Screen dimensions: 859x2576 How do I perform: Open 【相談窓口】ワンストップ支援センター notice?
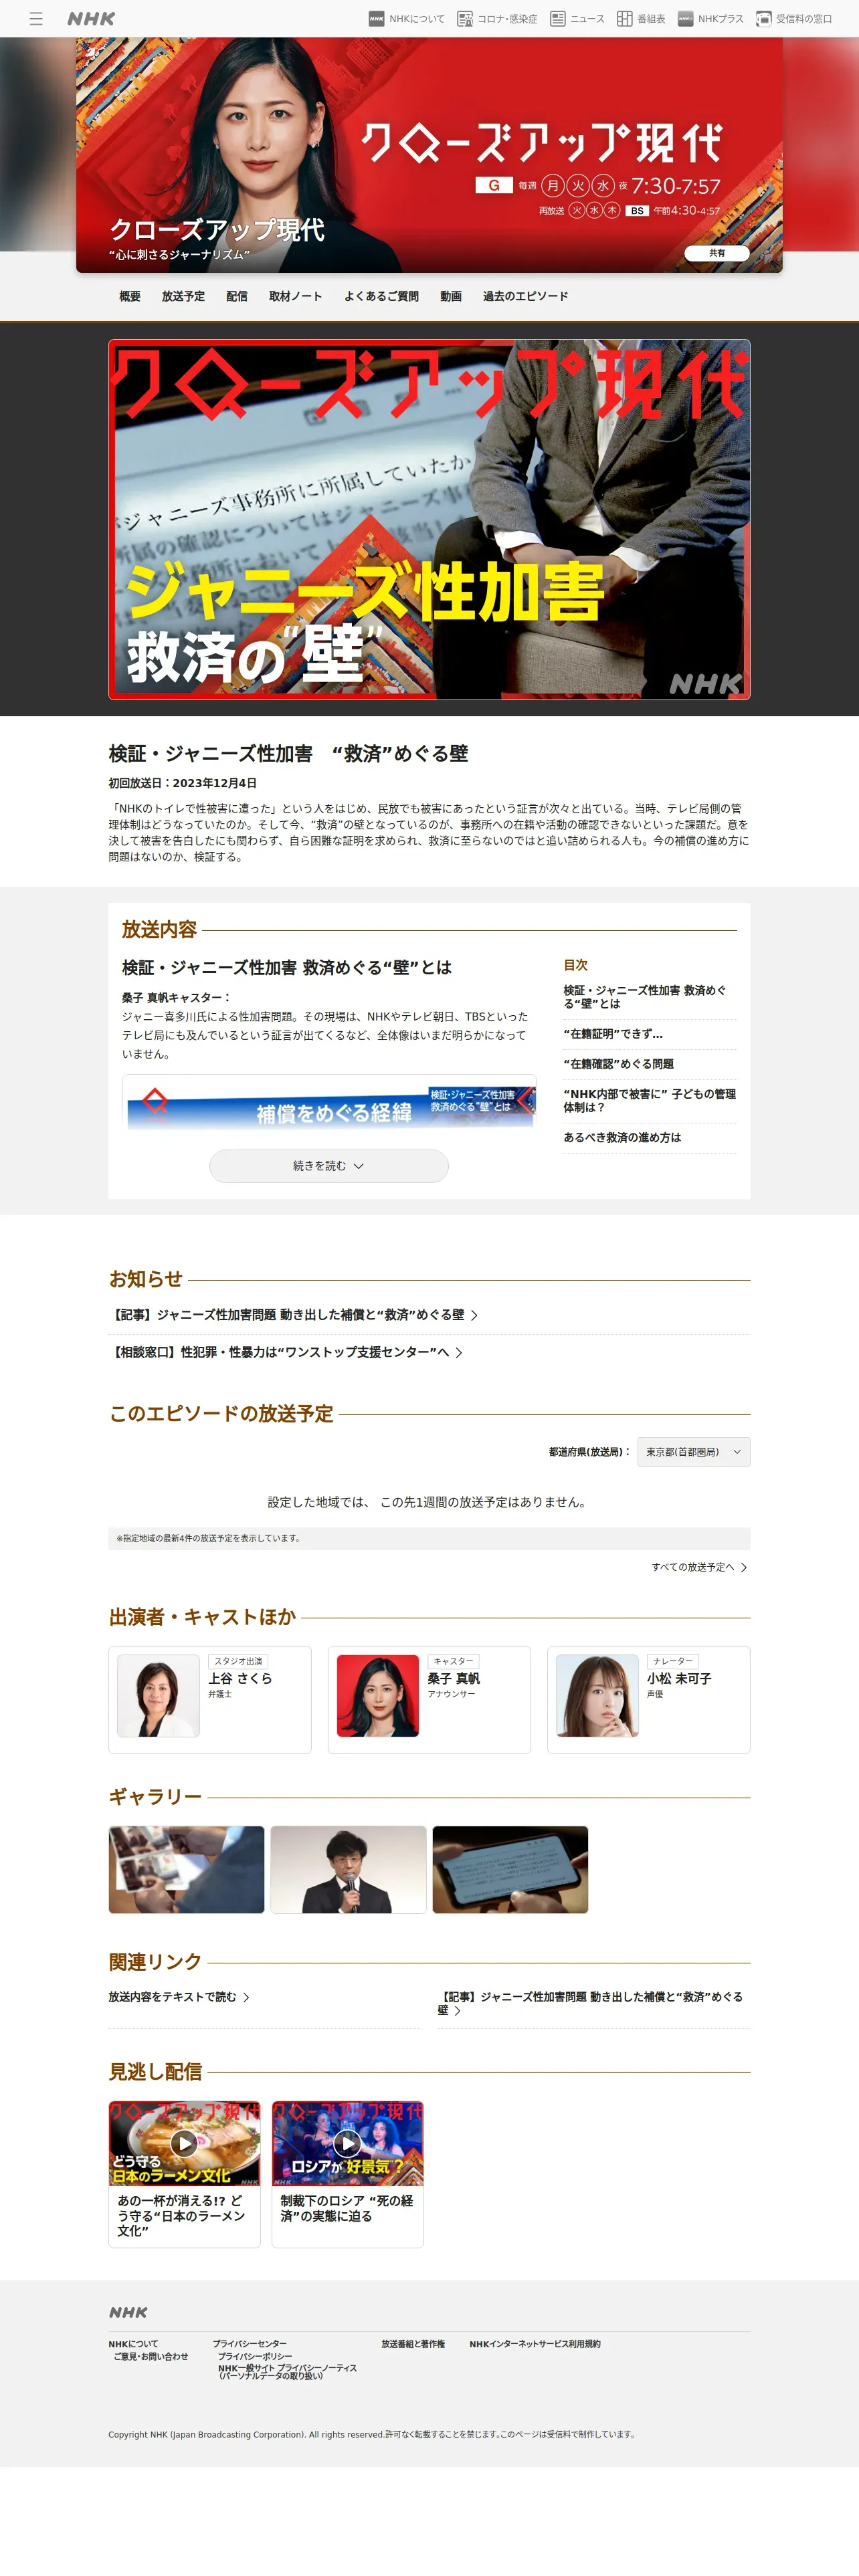click(286, 1352)
